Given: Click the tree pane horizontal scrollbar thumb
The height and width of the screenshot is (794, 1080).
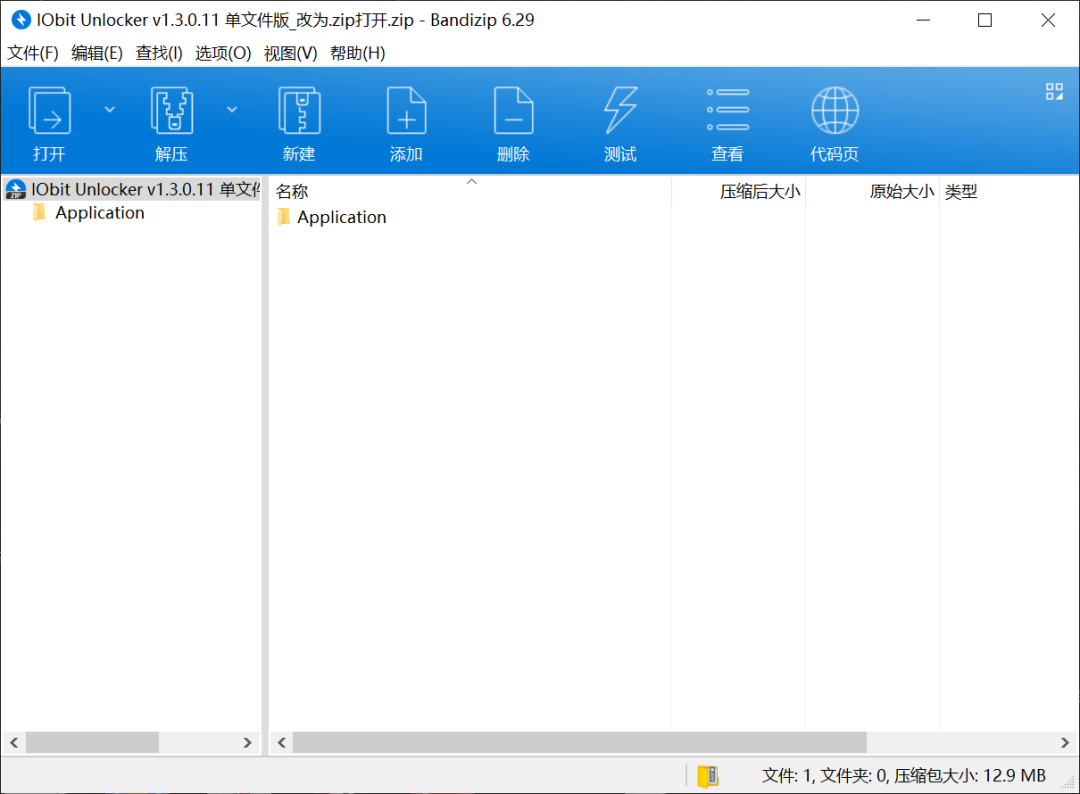Looking at the screenshot, I should pyautogui.click(x=92, y=742).
